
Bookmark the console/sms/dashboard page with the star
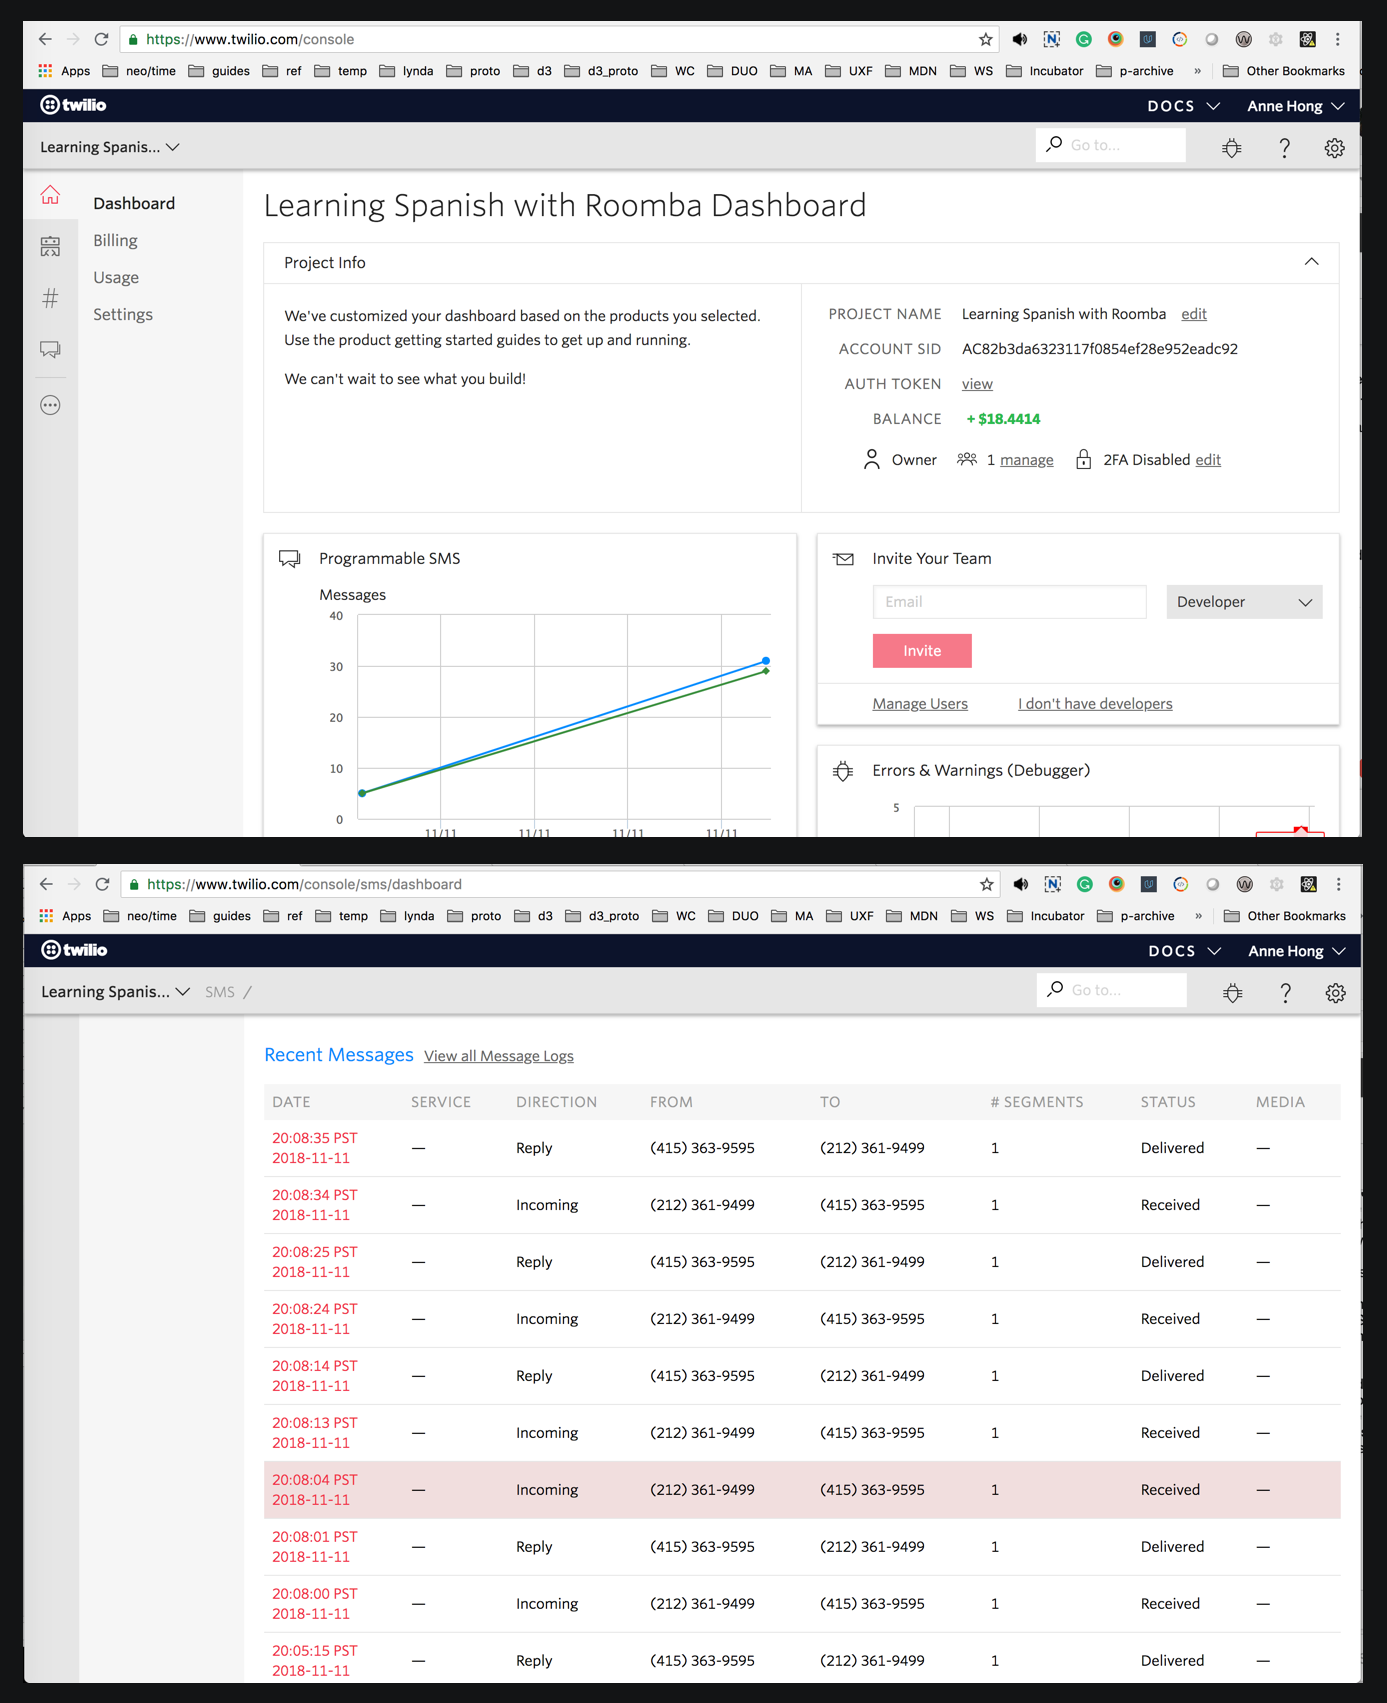click(986, 884)
